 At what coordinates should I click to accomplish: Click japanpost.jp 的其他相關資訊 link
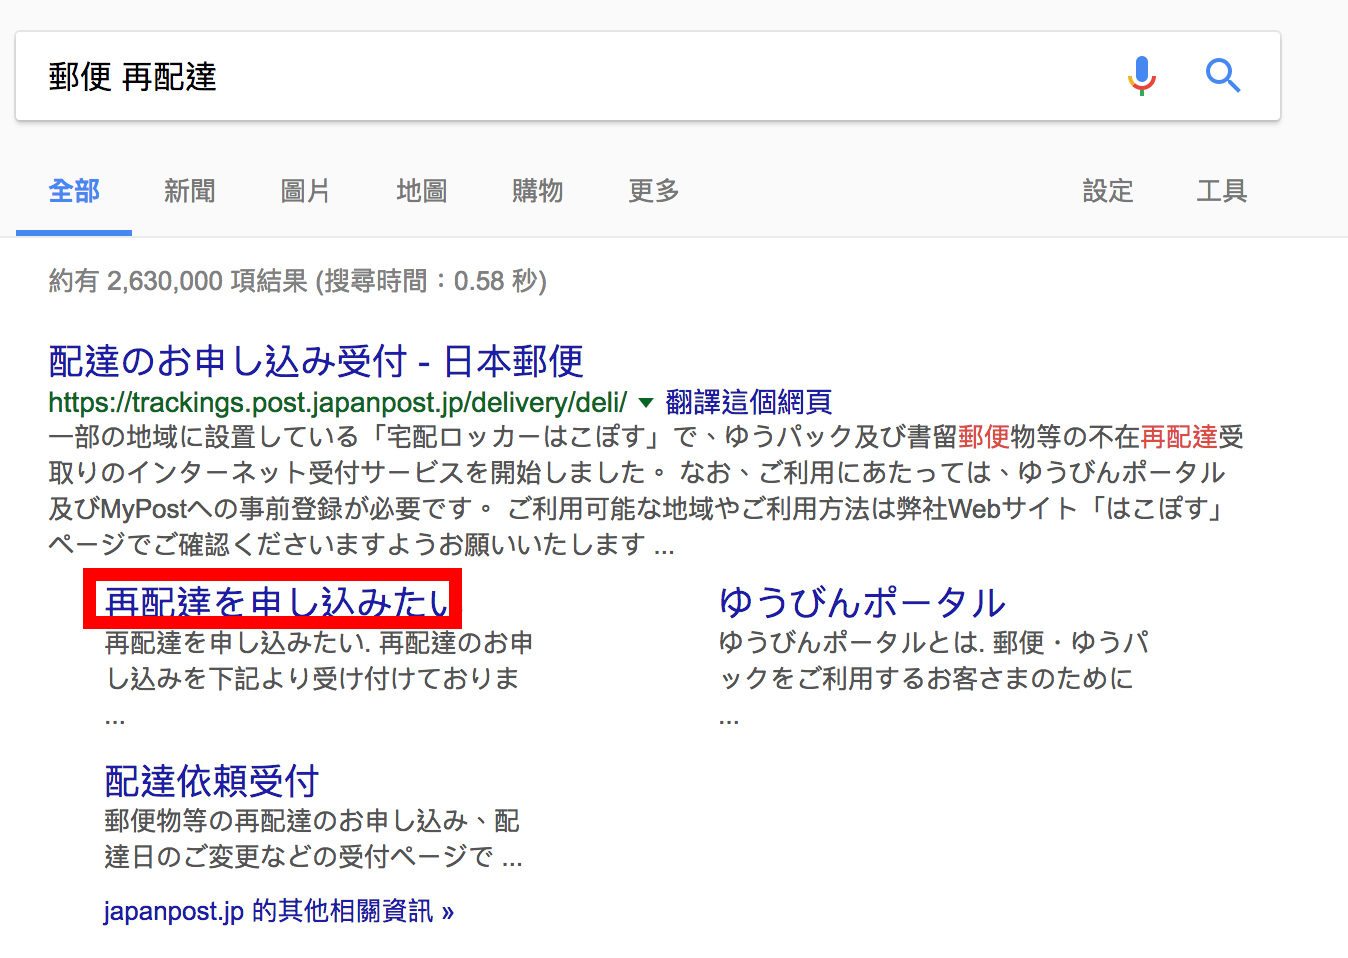279,911
